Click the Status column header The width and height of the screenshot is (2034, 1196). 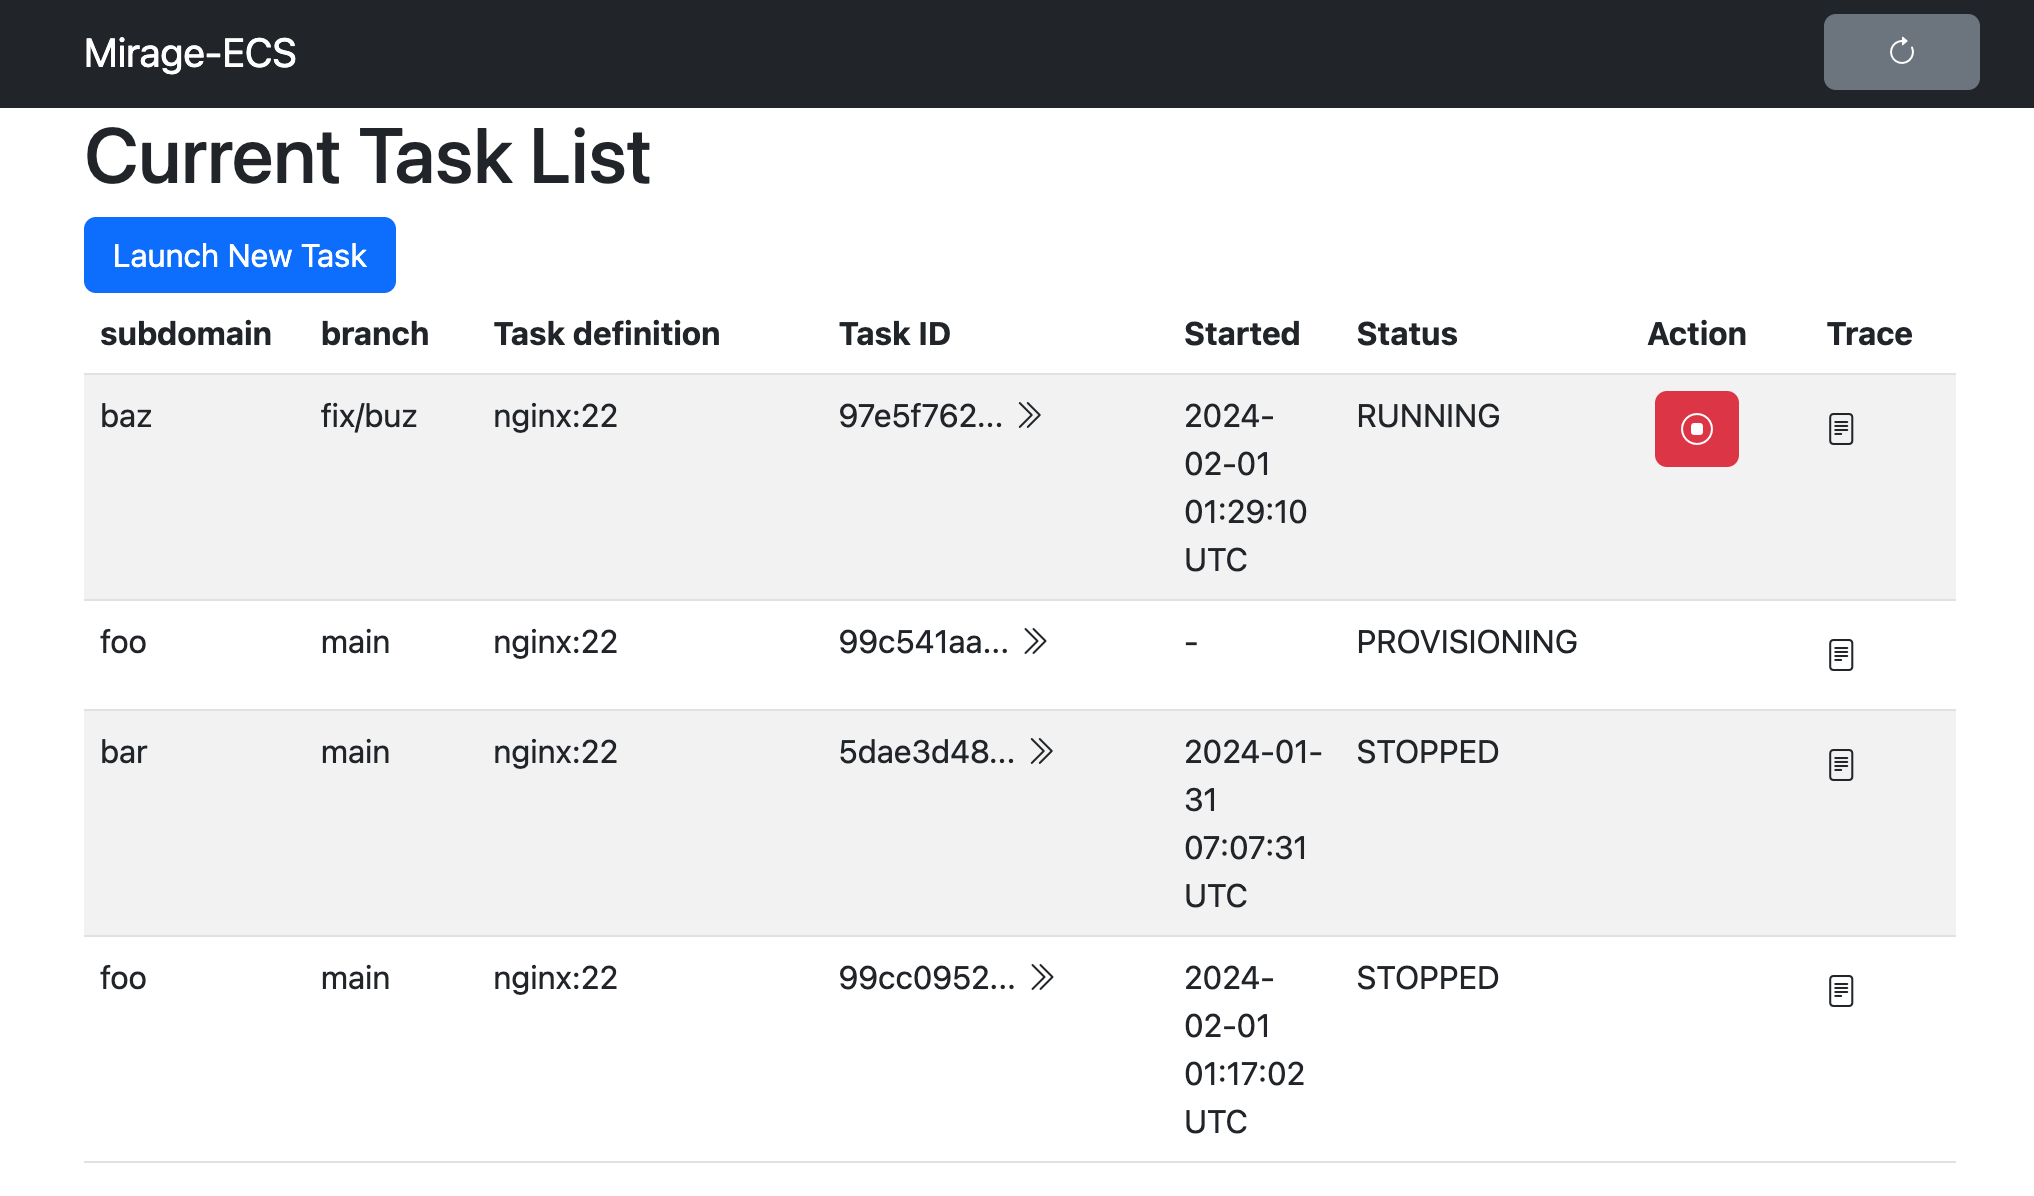coord(1406,334)
